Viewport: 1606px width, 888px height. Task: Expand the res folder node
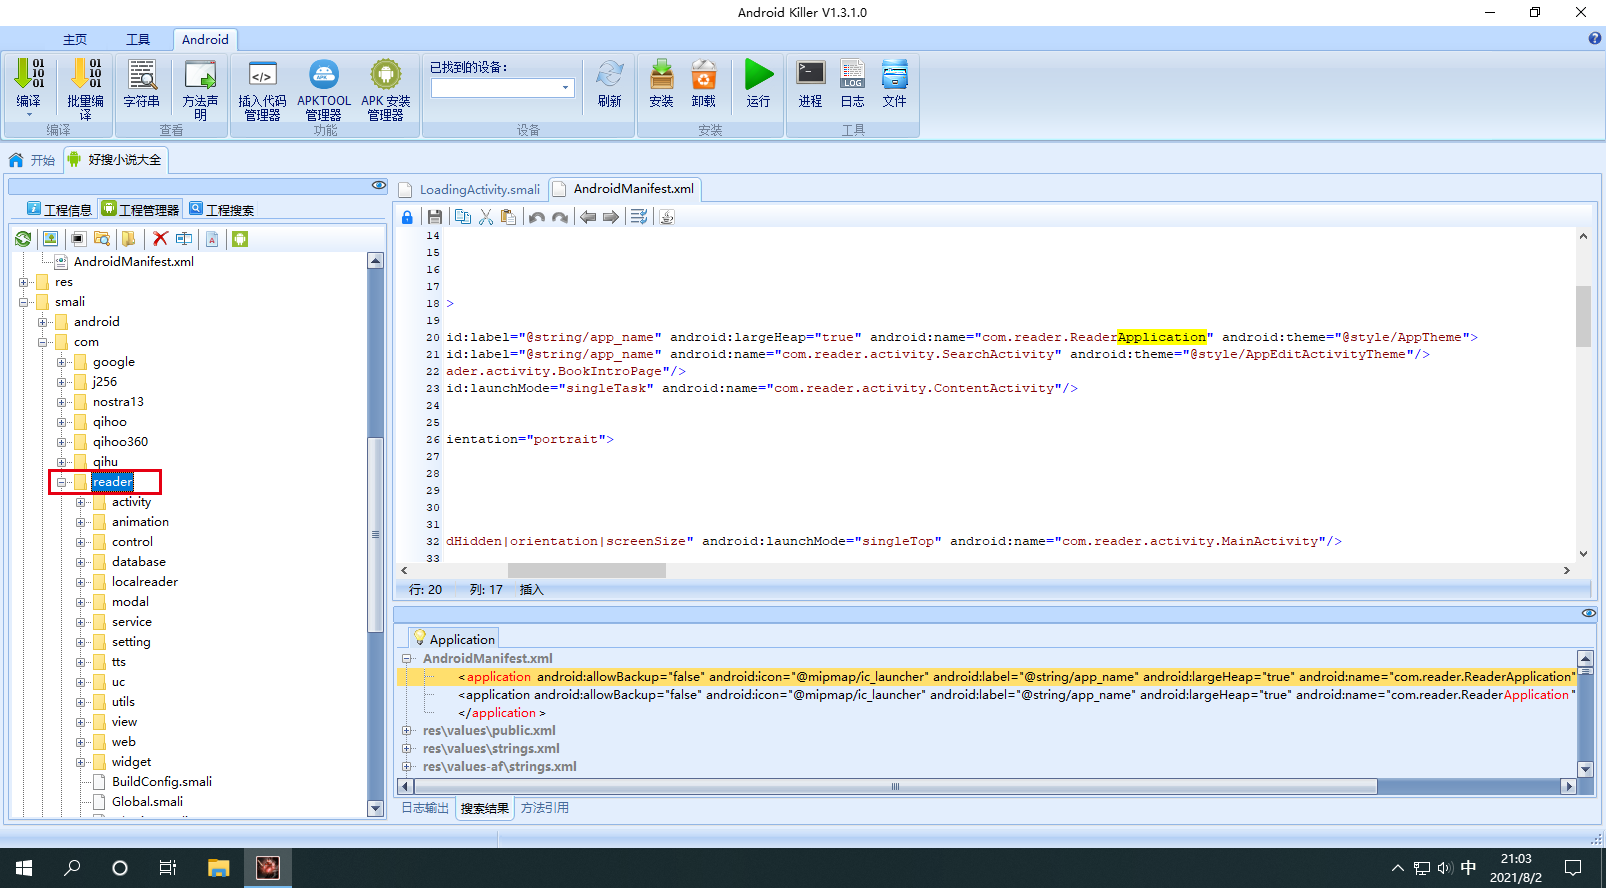coord(24,282)
